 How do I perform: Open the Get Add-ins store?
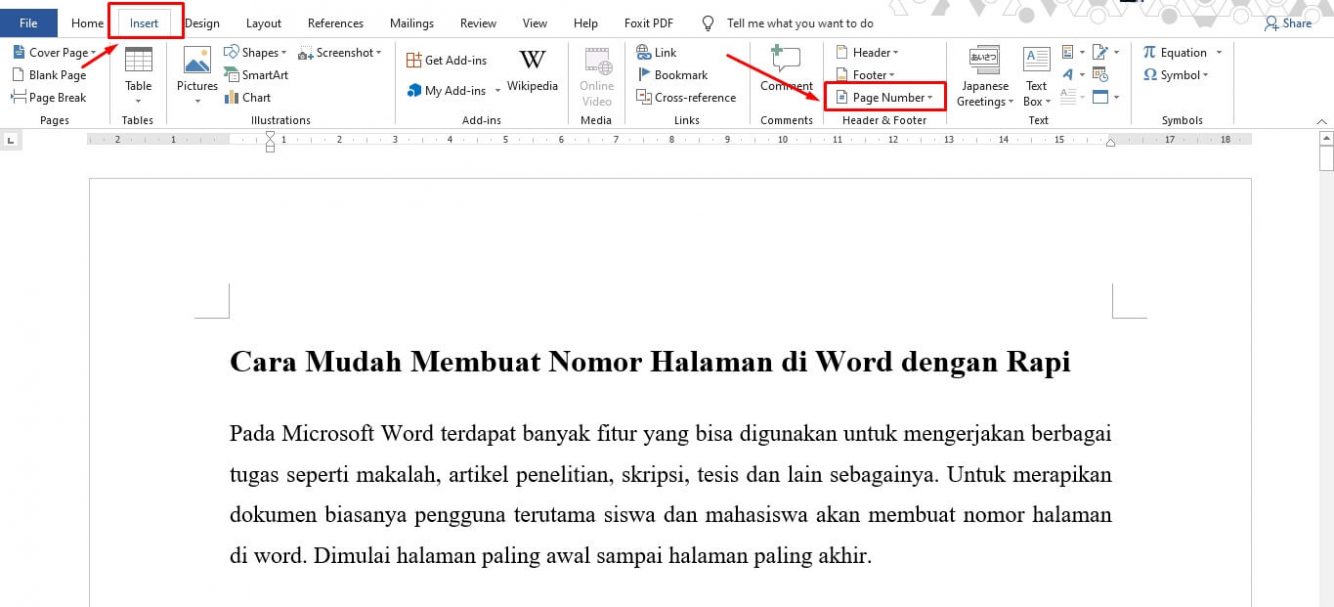tap(447, 60)
